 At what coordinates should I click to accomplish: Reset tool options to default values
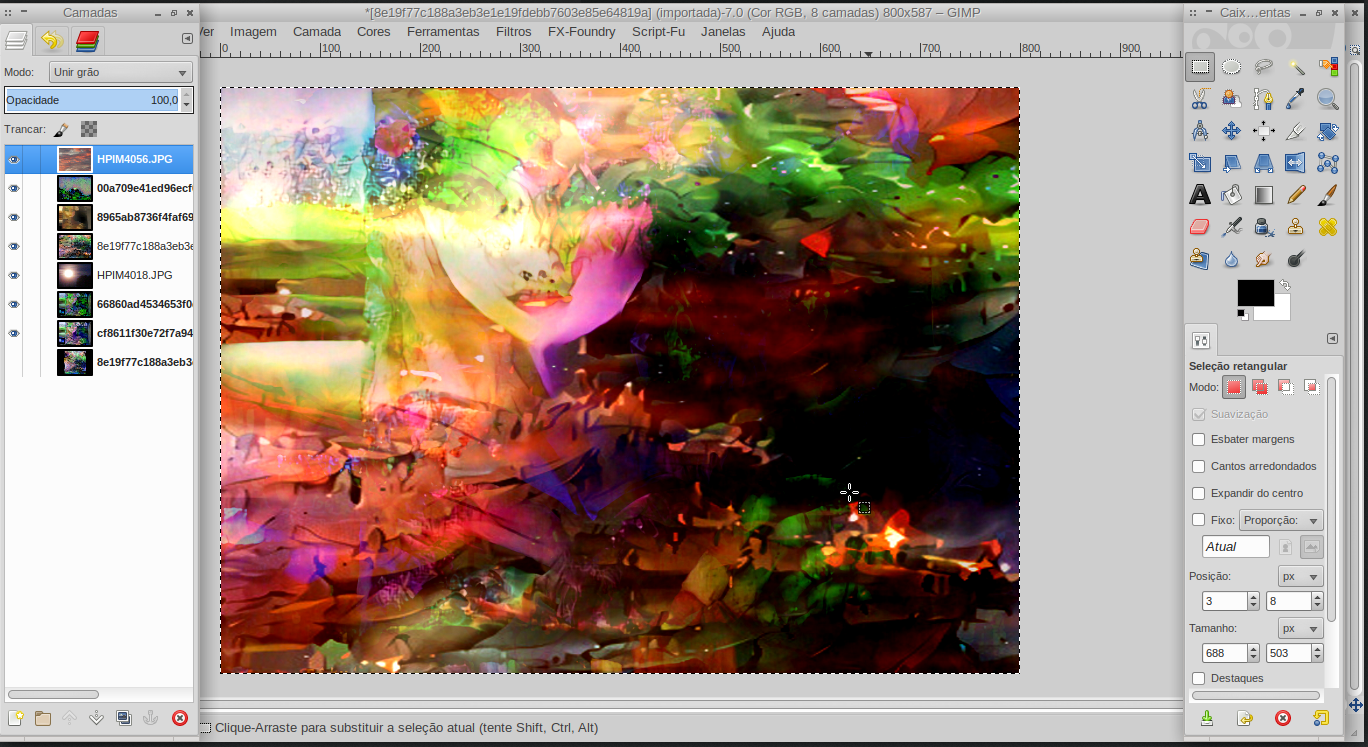(1320, 718)
